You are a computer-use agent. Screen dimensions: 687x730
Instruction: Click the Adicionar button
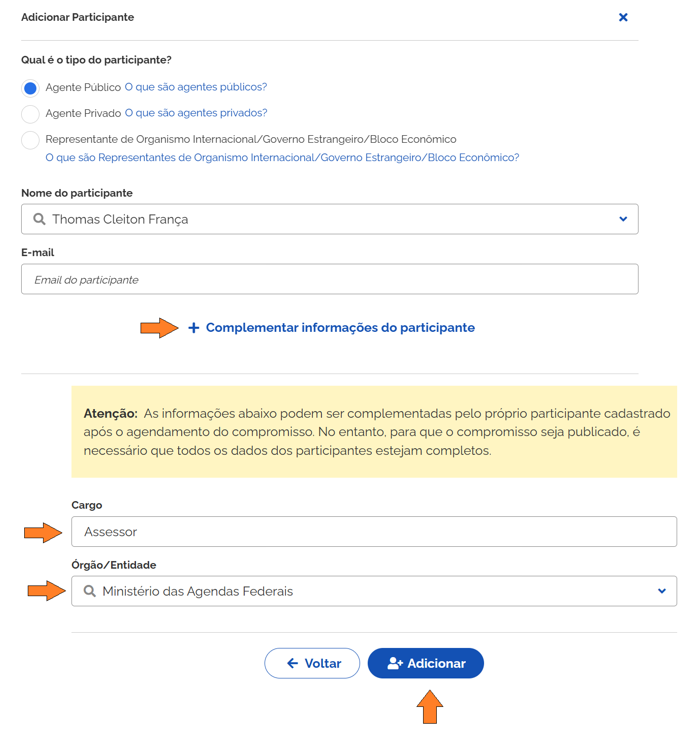[x=426, y=663]
